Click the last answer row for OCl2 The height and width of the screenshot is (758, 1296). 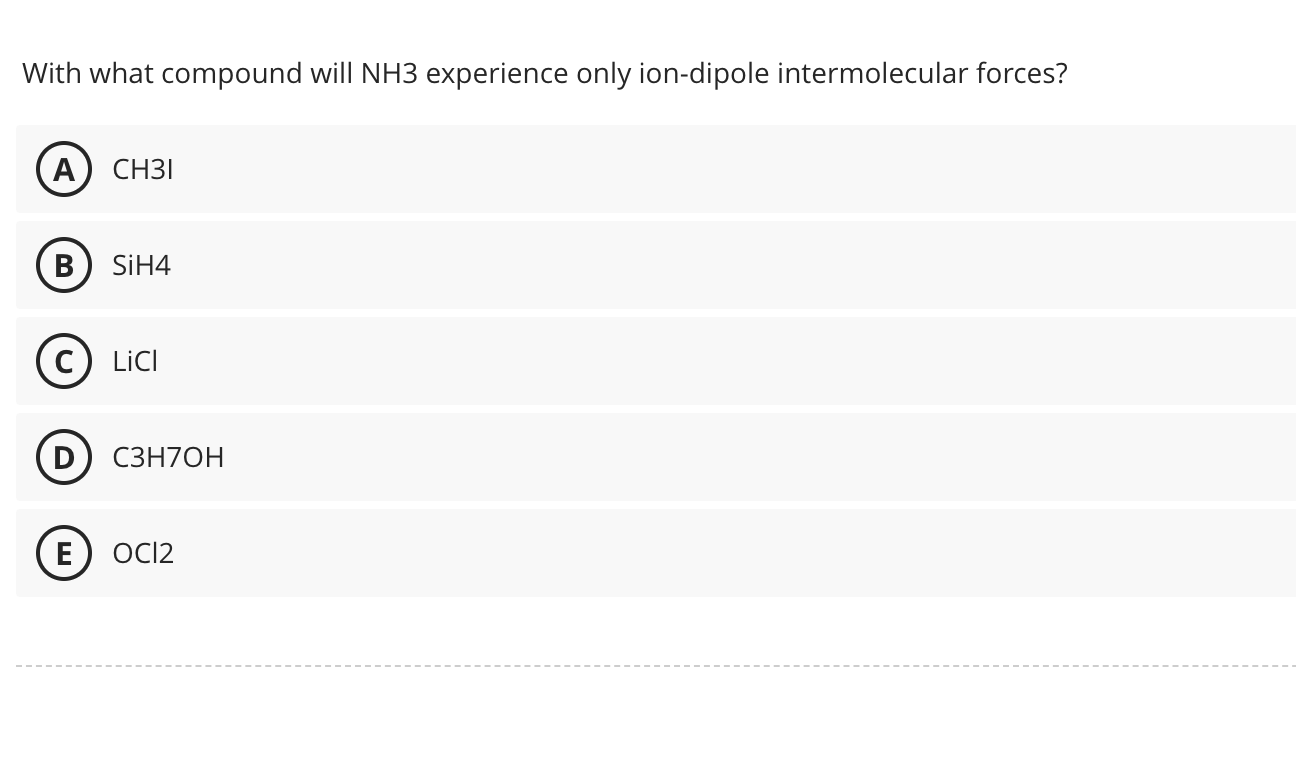650,553
